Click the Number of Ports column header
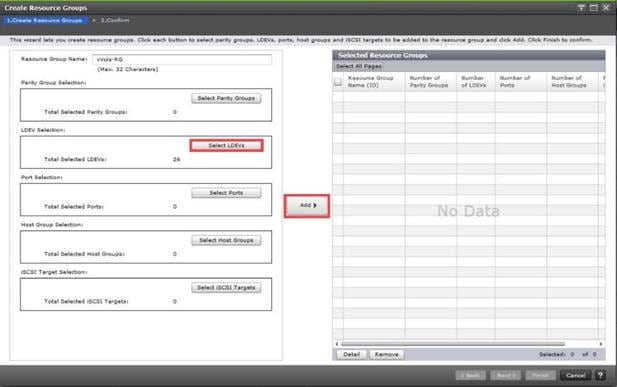Image resolution: width=617 pixels, height=387 pixels. tap(521, 81)
